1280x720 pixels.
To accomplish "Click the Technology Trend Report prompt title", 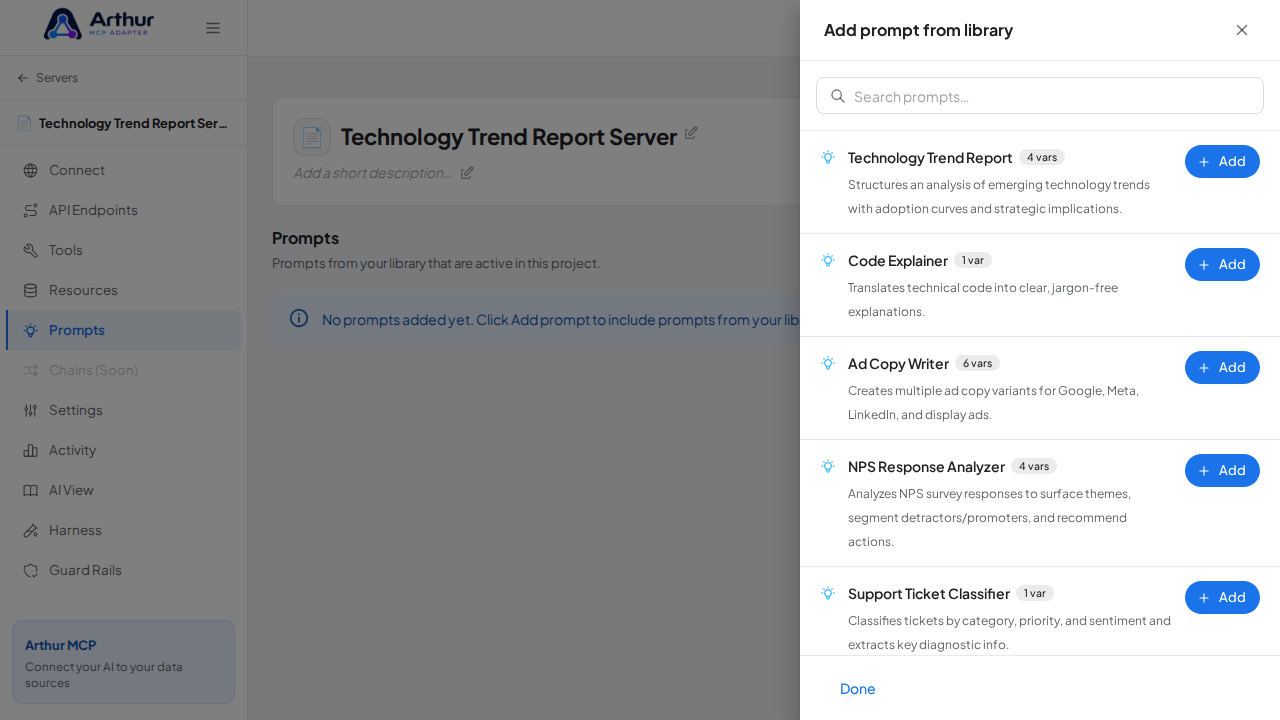I will point(930,158).
